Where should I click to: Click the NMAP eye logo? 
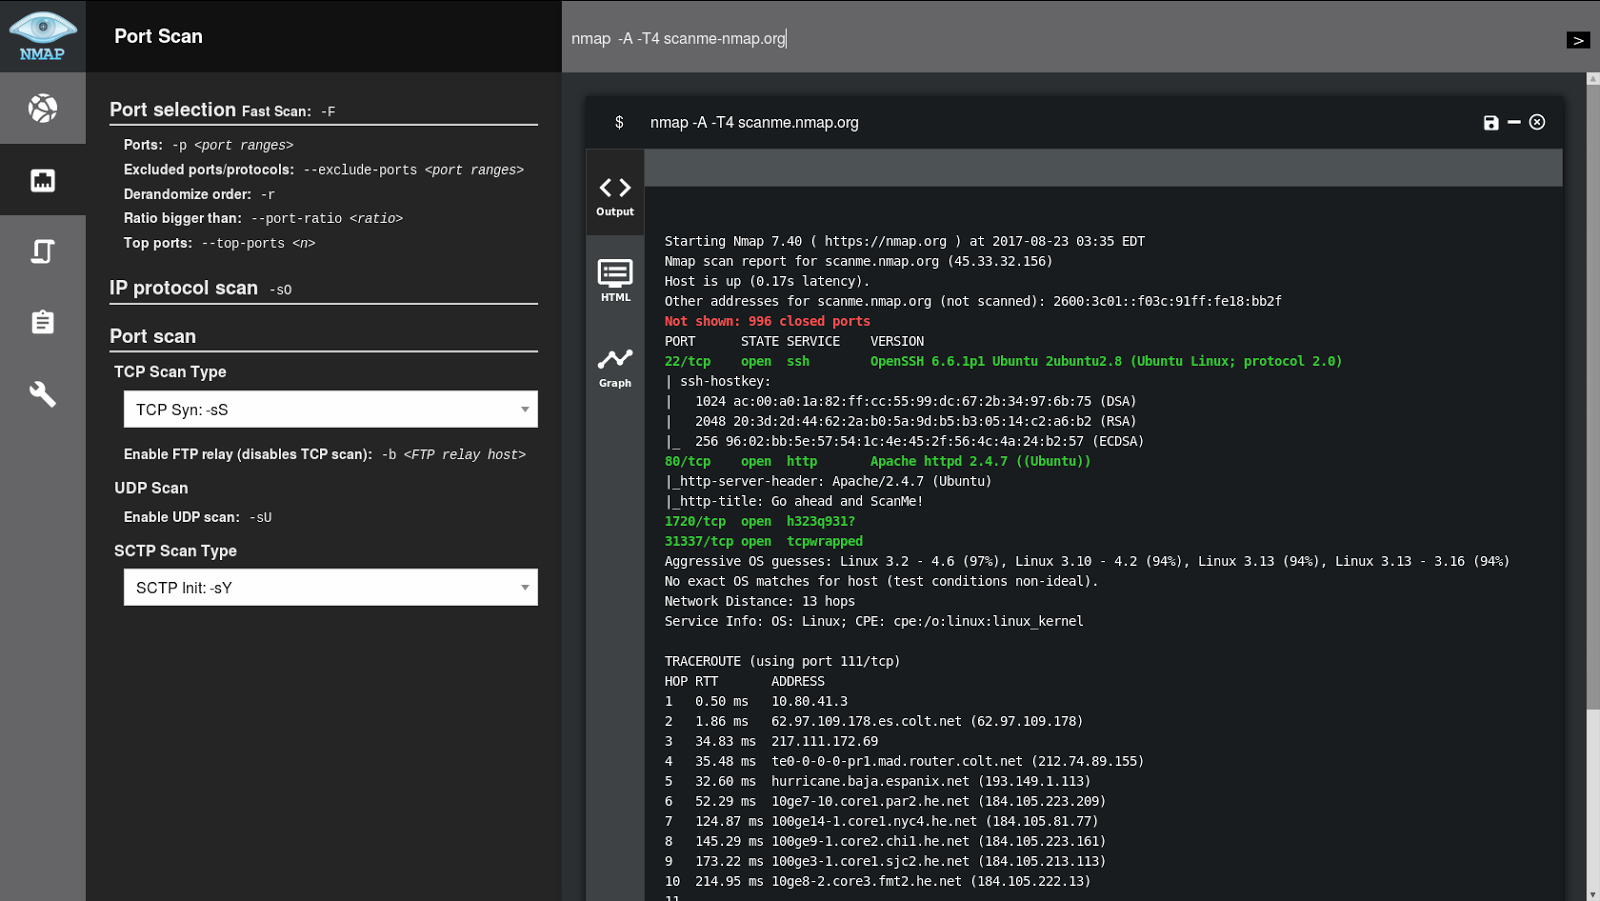43,36
